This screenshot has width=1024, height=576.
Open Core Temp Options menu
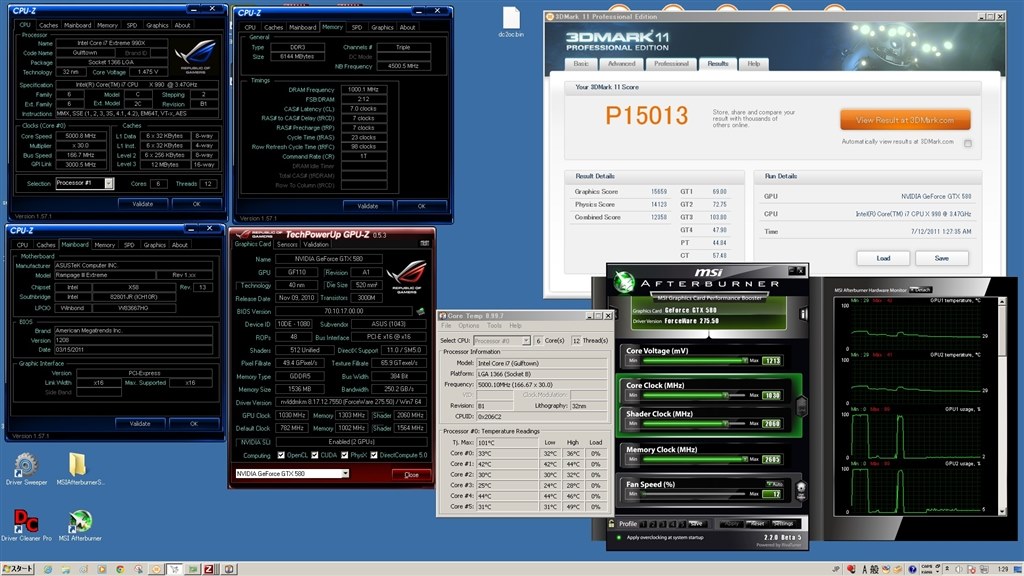(x=468, y=325)
